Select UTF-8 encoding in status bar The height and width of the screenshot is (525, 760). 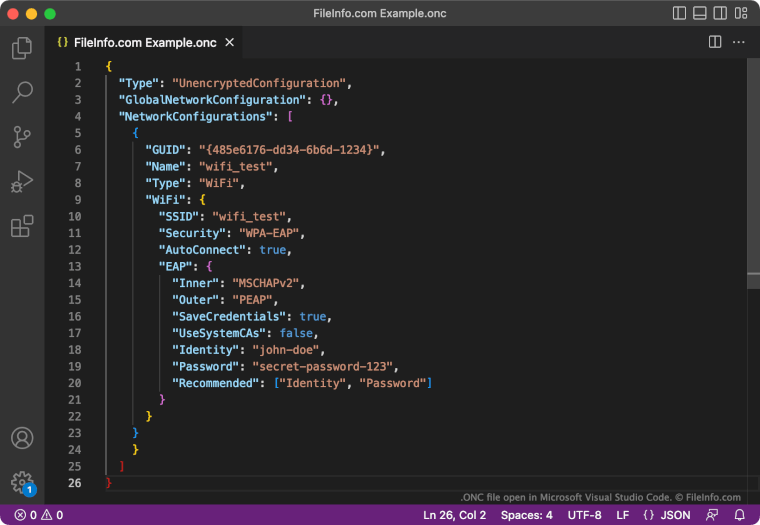584,515
